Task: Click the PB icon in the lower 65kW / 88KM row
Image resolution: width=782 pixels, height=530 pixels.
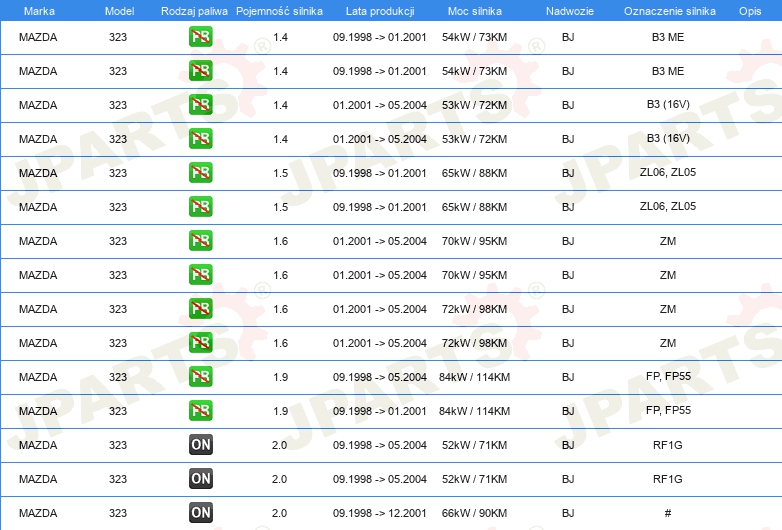Action: point(201,207)
